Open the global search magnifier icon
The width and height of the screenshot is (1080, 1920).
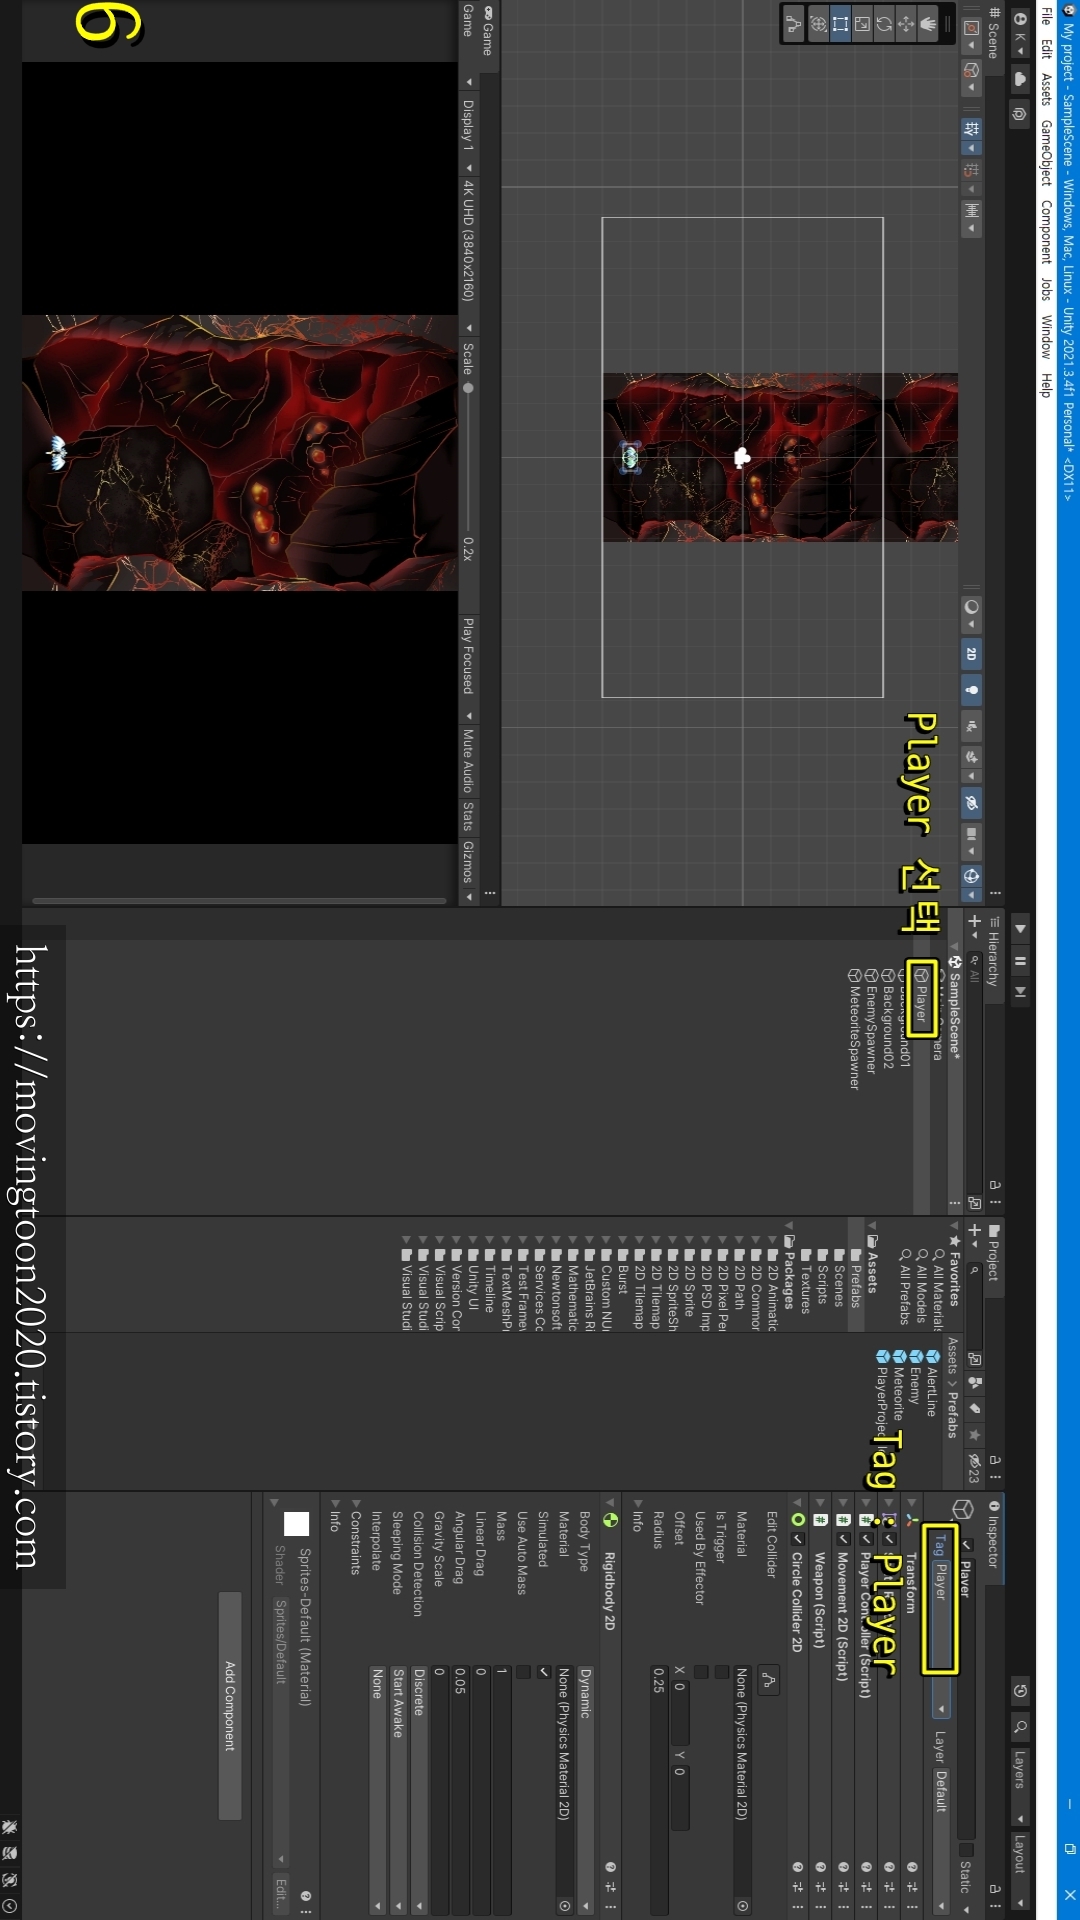pyautogui.click(x=1020, y=1727)
